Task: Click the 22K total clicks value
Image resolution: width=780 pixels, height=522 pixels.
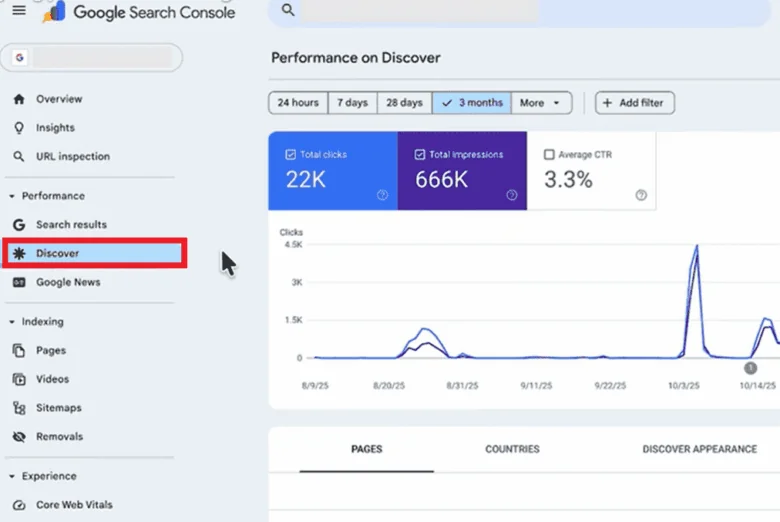Action: pyautogui.click(x=306, y=180)
